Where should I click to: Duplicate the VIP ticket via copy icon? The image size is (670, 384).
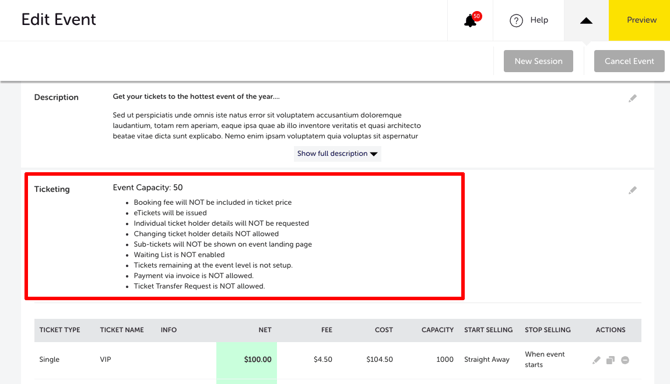pyautogui.click(x=611, y=360)
